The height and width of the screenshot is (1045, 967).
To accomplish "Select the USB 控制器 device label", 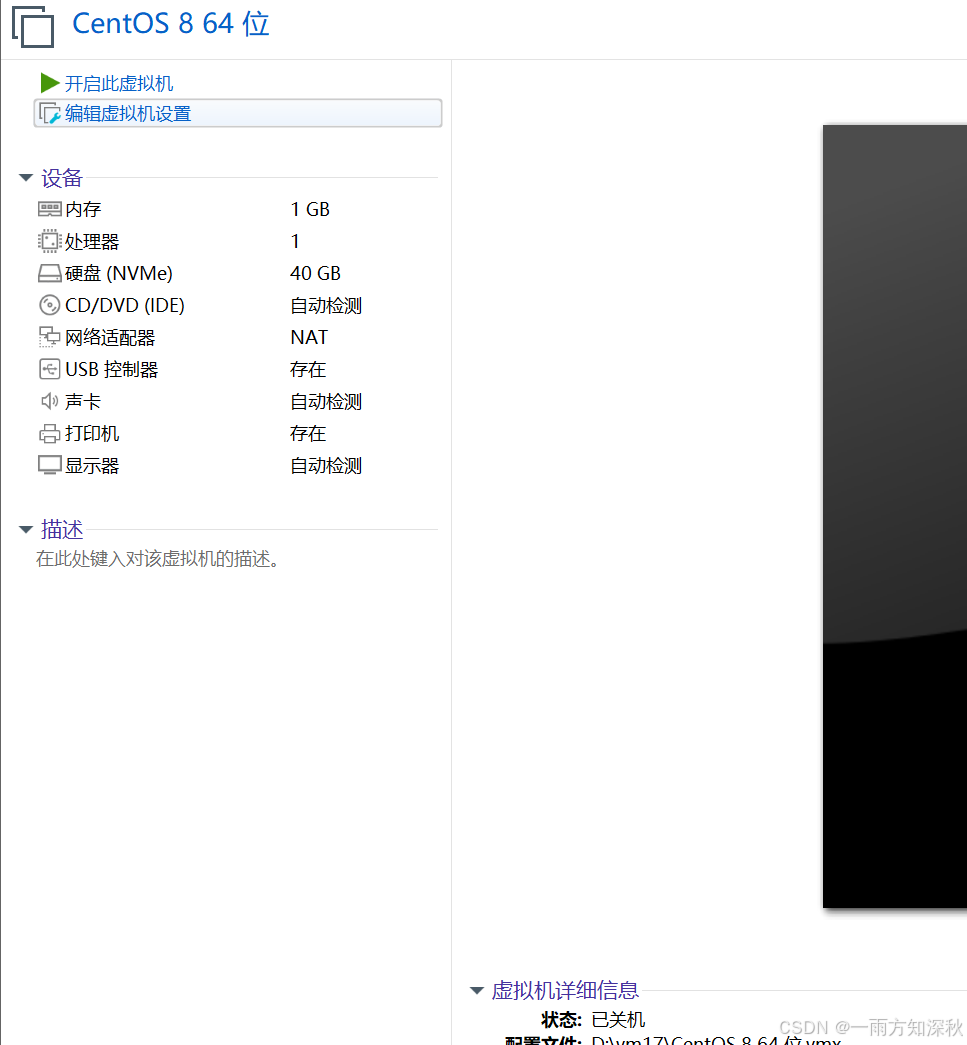I will pyautogui.click(x=112, y=369).
